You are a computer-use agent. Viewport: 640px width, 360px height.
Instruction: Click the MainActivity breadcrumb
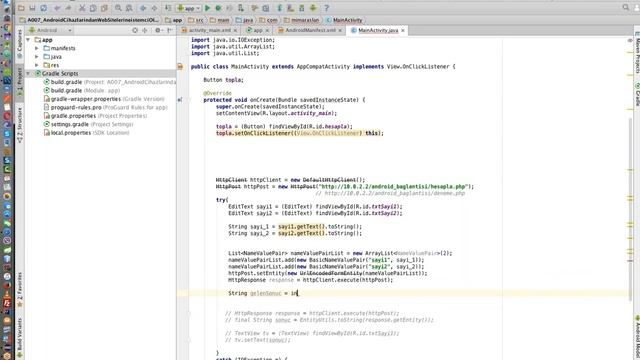coord(344,20)
